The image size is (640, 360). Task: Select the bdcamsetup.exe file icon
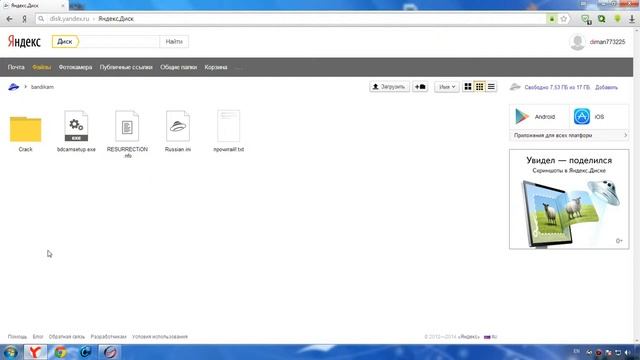76,126
